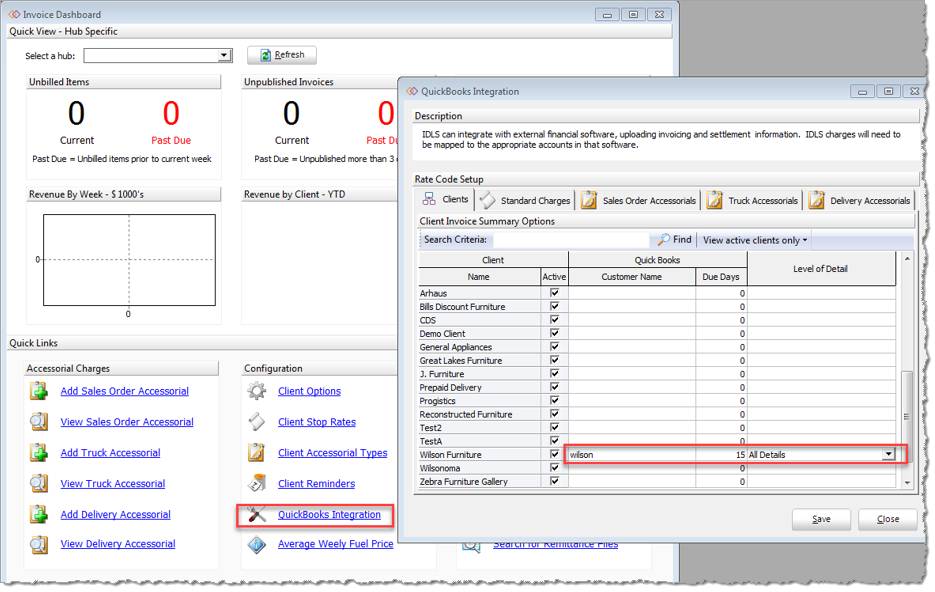Select the Wilsonoma client row name
Screen dimensions: 935x592
click(x=439, y=468)
